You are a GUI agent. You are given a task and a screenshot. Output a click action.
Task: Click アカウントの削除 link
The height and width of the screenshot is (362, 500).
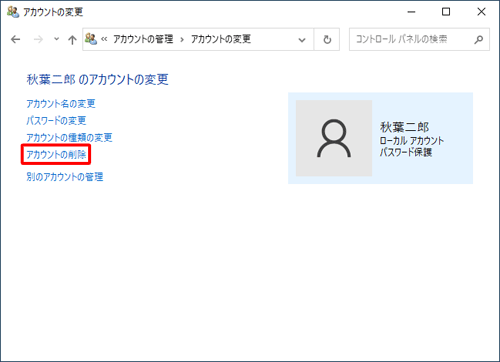pyautogui.click(x=56, y=154)
